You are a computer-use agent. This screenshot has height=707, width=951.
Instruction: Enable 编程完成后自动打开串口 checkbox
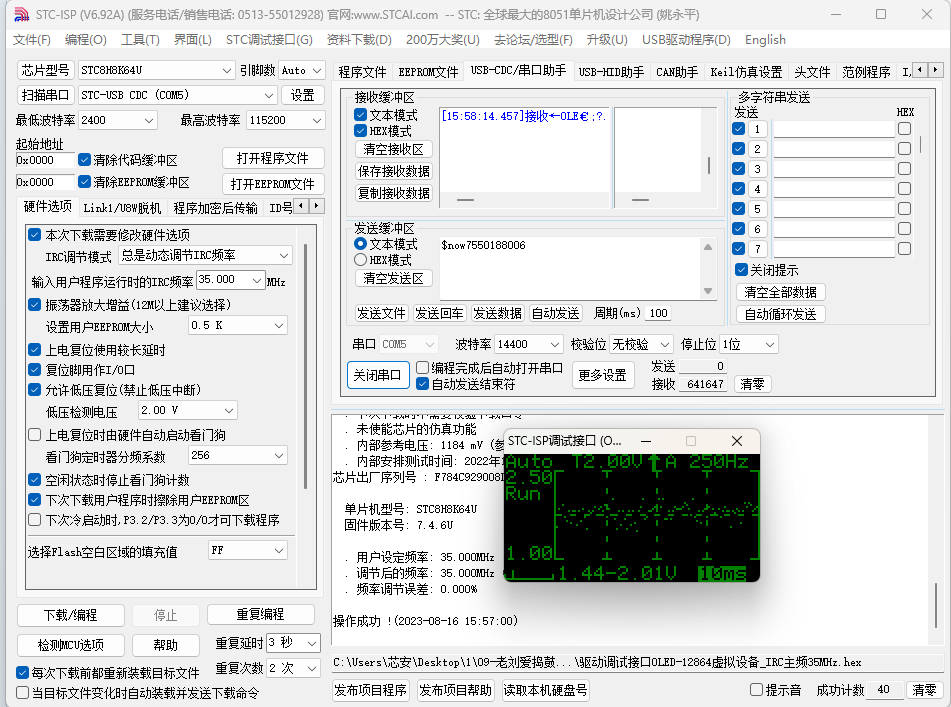423,367
